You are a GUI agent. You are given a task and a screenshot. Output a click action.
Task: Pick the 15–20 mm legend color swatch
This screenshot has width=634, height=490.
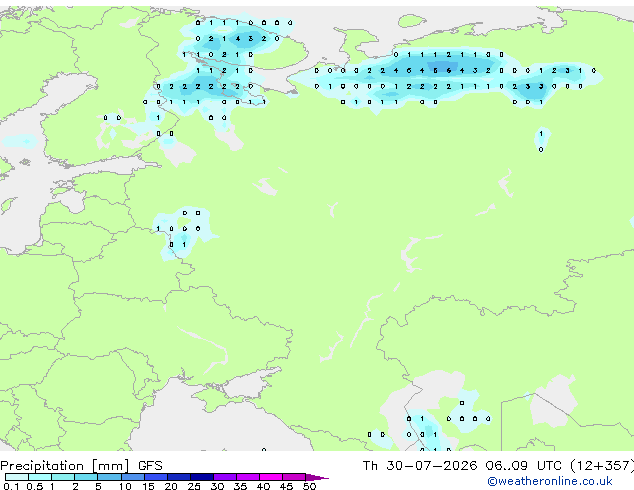coord(156,477)
